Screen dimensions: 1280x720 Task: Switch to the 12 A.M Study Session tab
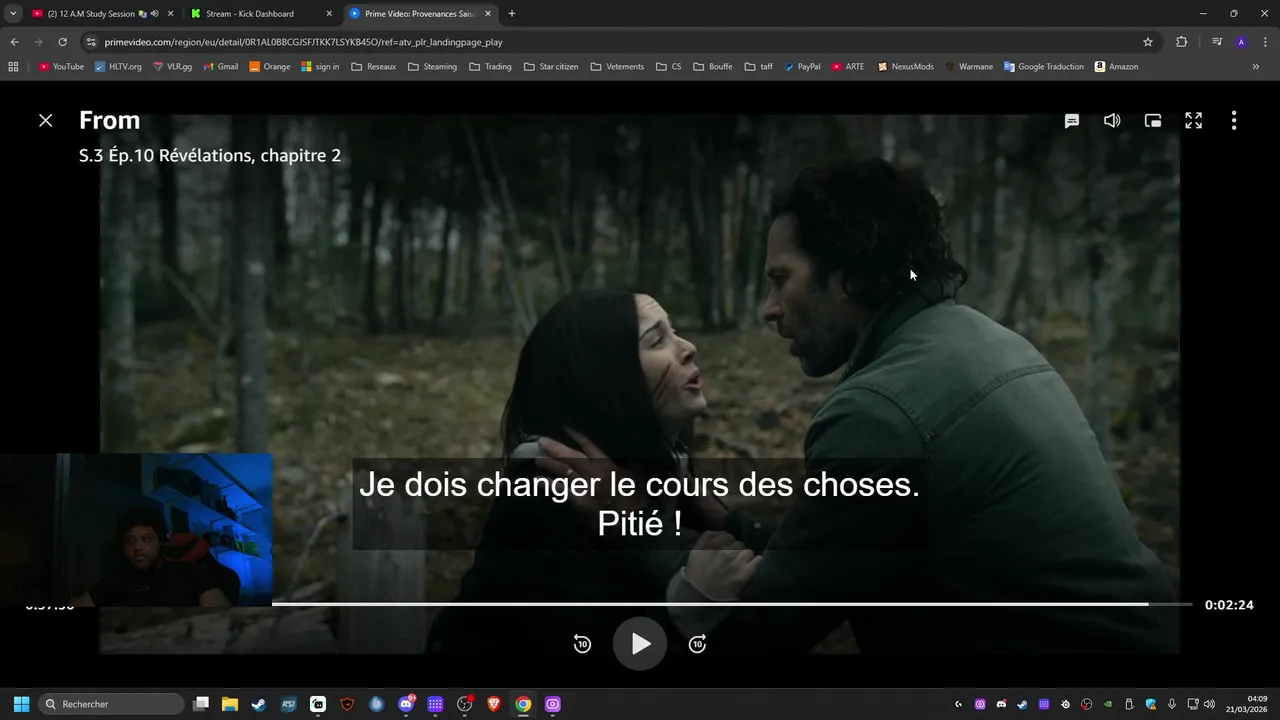[90, 14]
